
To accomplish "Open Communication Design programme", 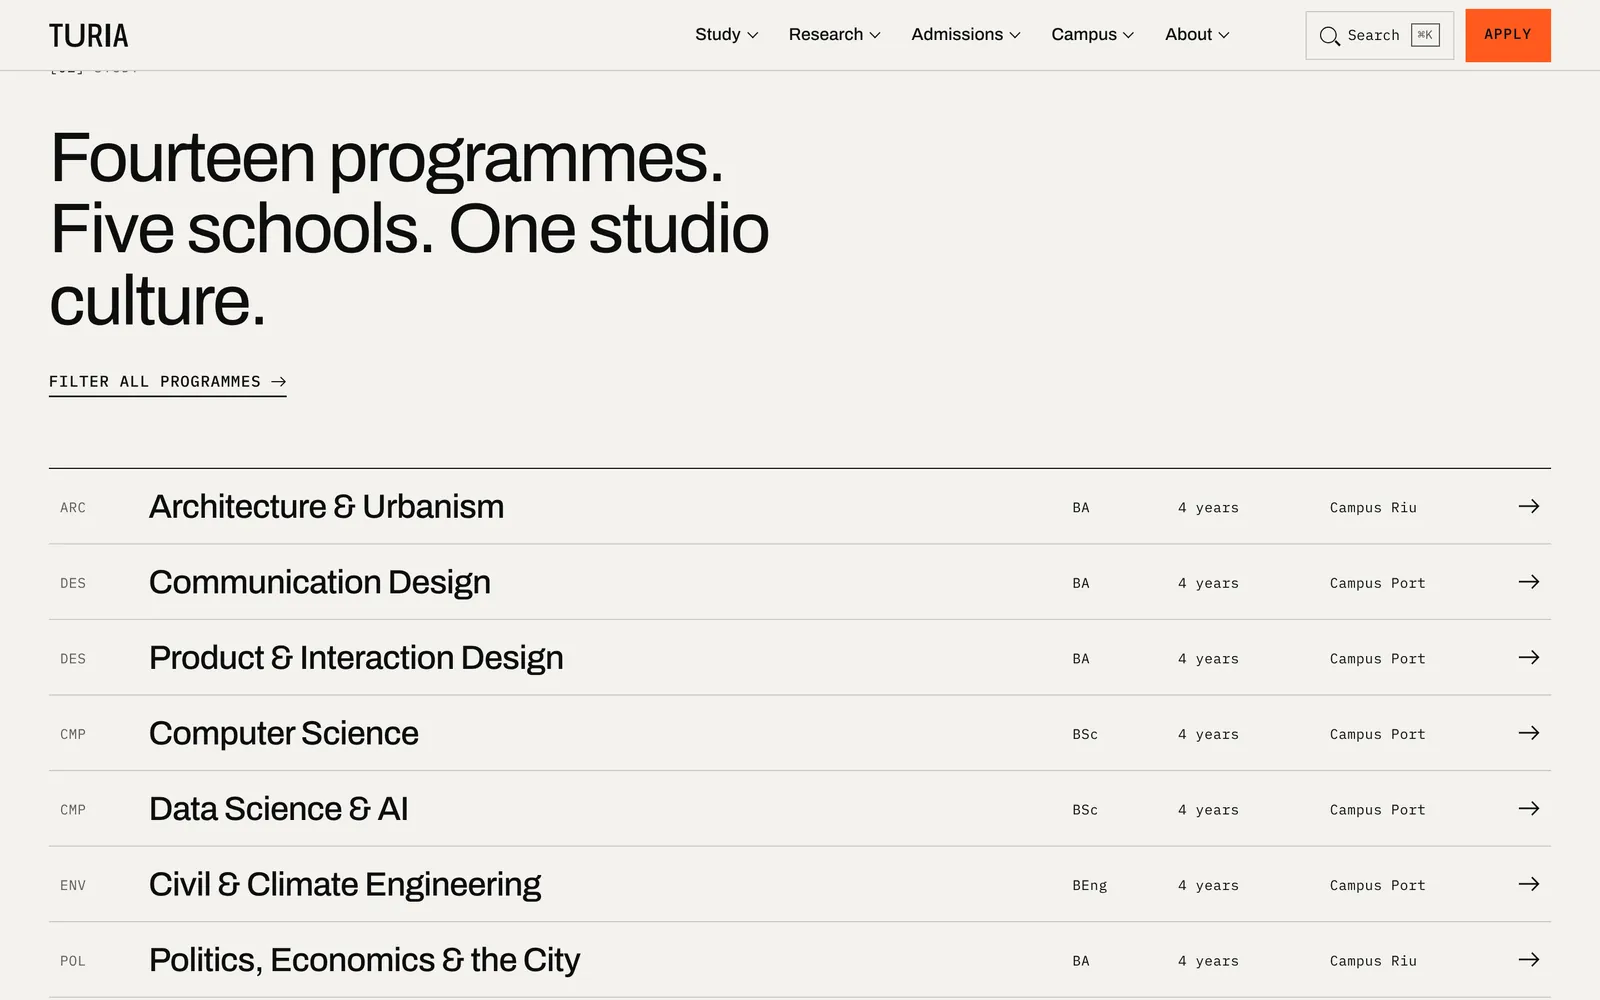I will (800, 582).
